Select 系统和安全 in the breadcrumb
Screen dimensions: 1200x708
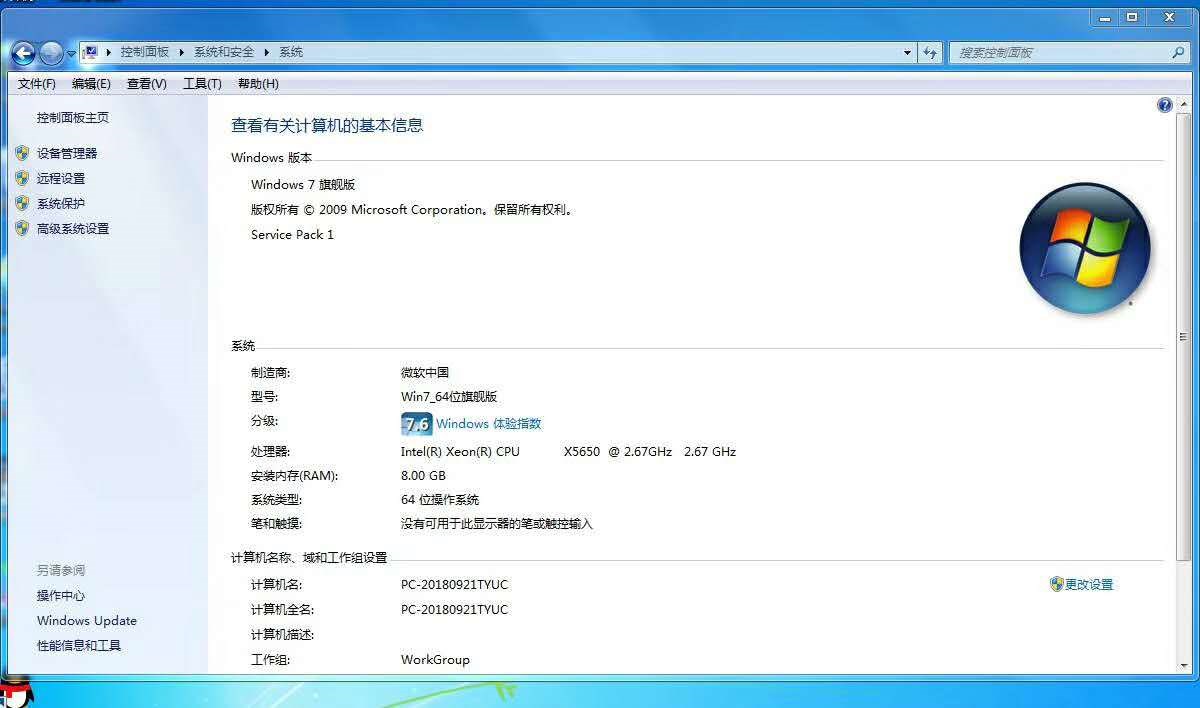(224, 52)
